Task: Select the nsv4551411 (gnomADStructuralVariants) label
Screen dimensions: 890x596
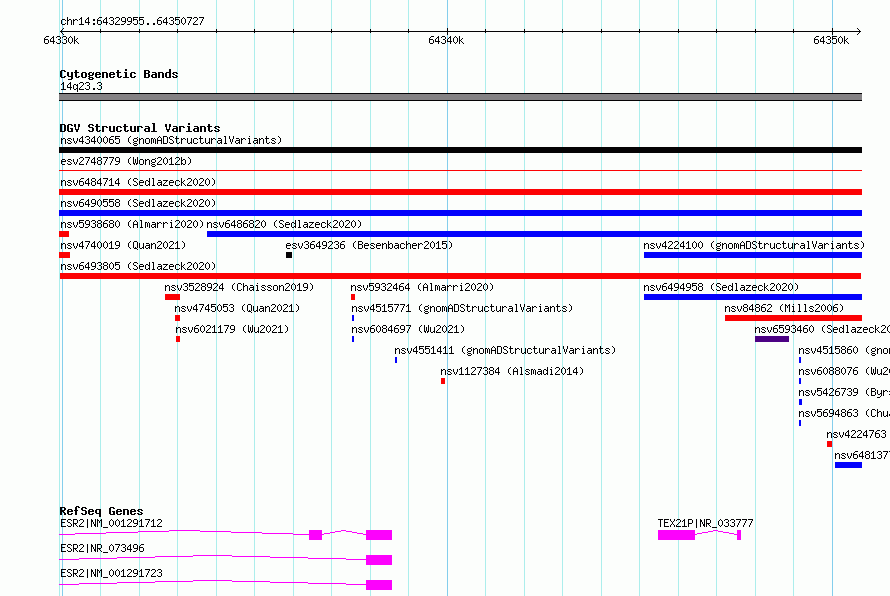Action: (505, 350)
